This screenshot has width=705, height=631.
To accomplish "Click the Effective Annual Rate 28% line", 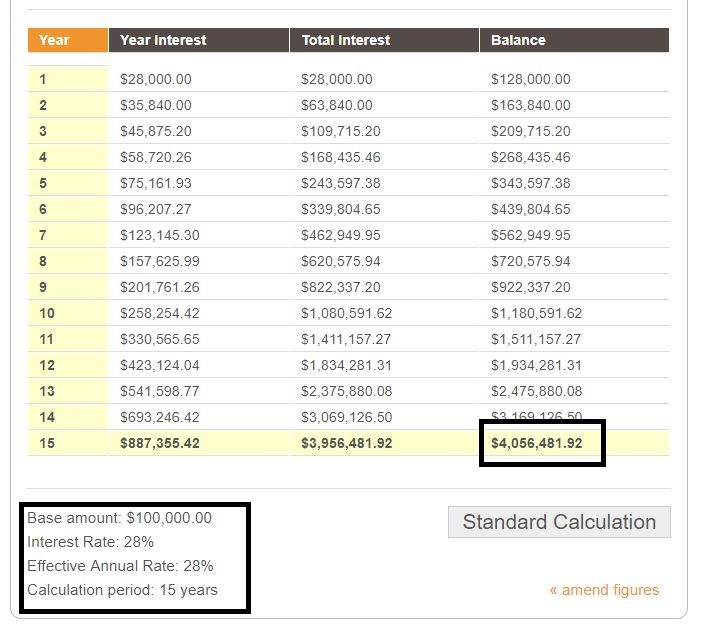I will 120,566.
